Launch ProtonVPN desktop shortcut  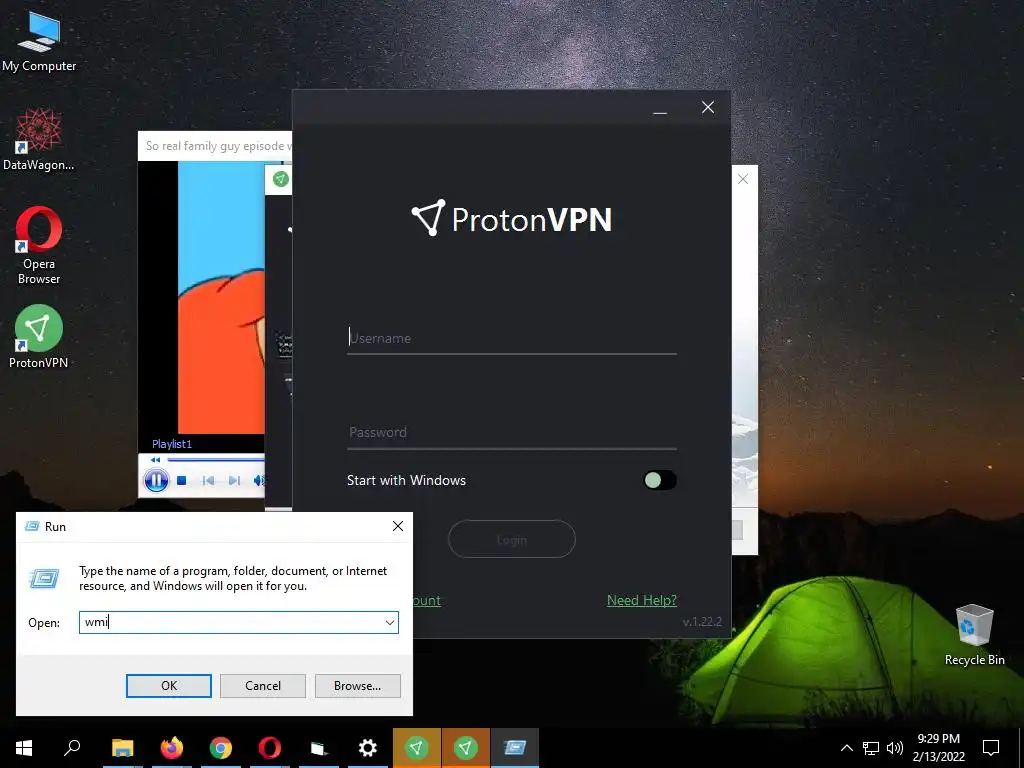tap(39, 337)
